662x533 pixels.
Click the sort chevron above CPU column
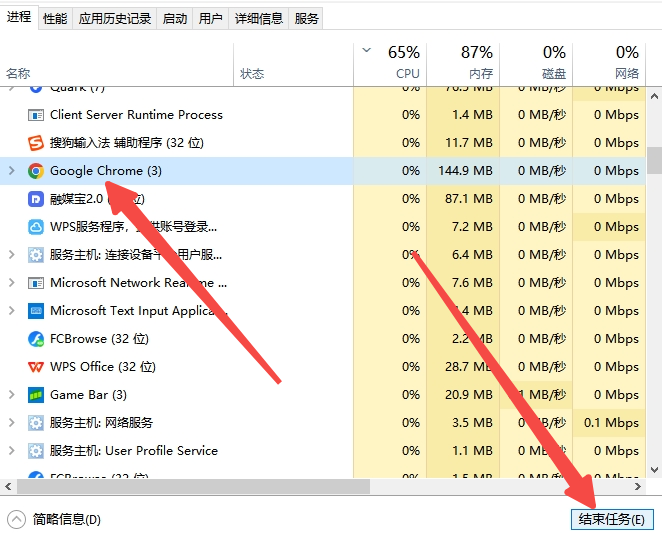tap(366, 50)
